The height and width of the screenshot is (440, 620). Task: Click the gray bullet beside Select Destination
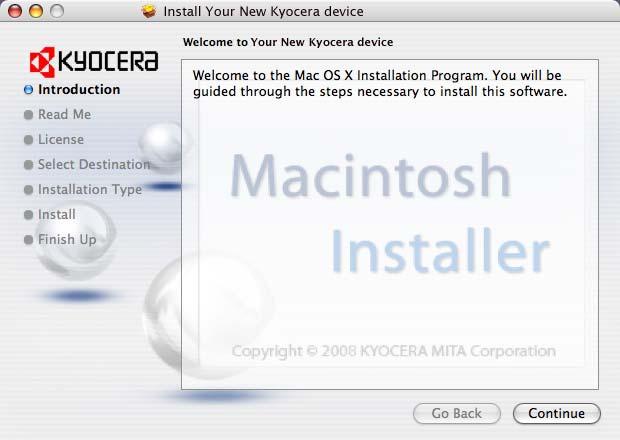(x=28, y=164)
